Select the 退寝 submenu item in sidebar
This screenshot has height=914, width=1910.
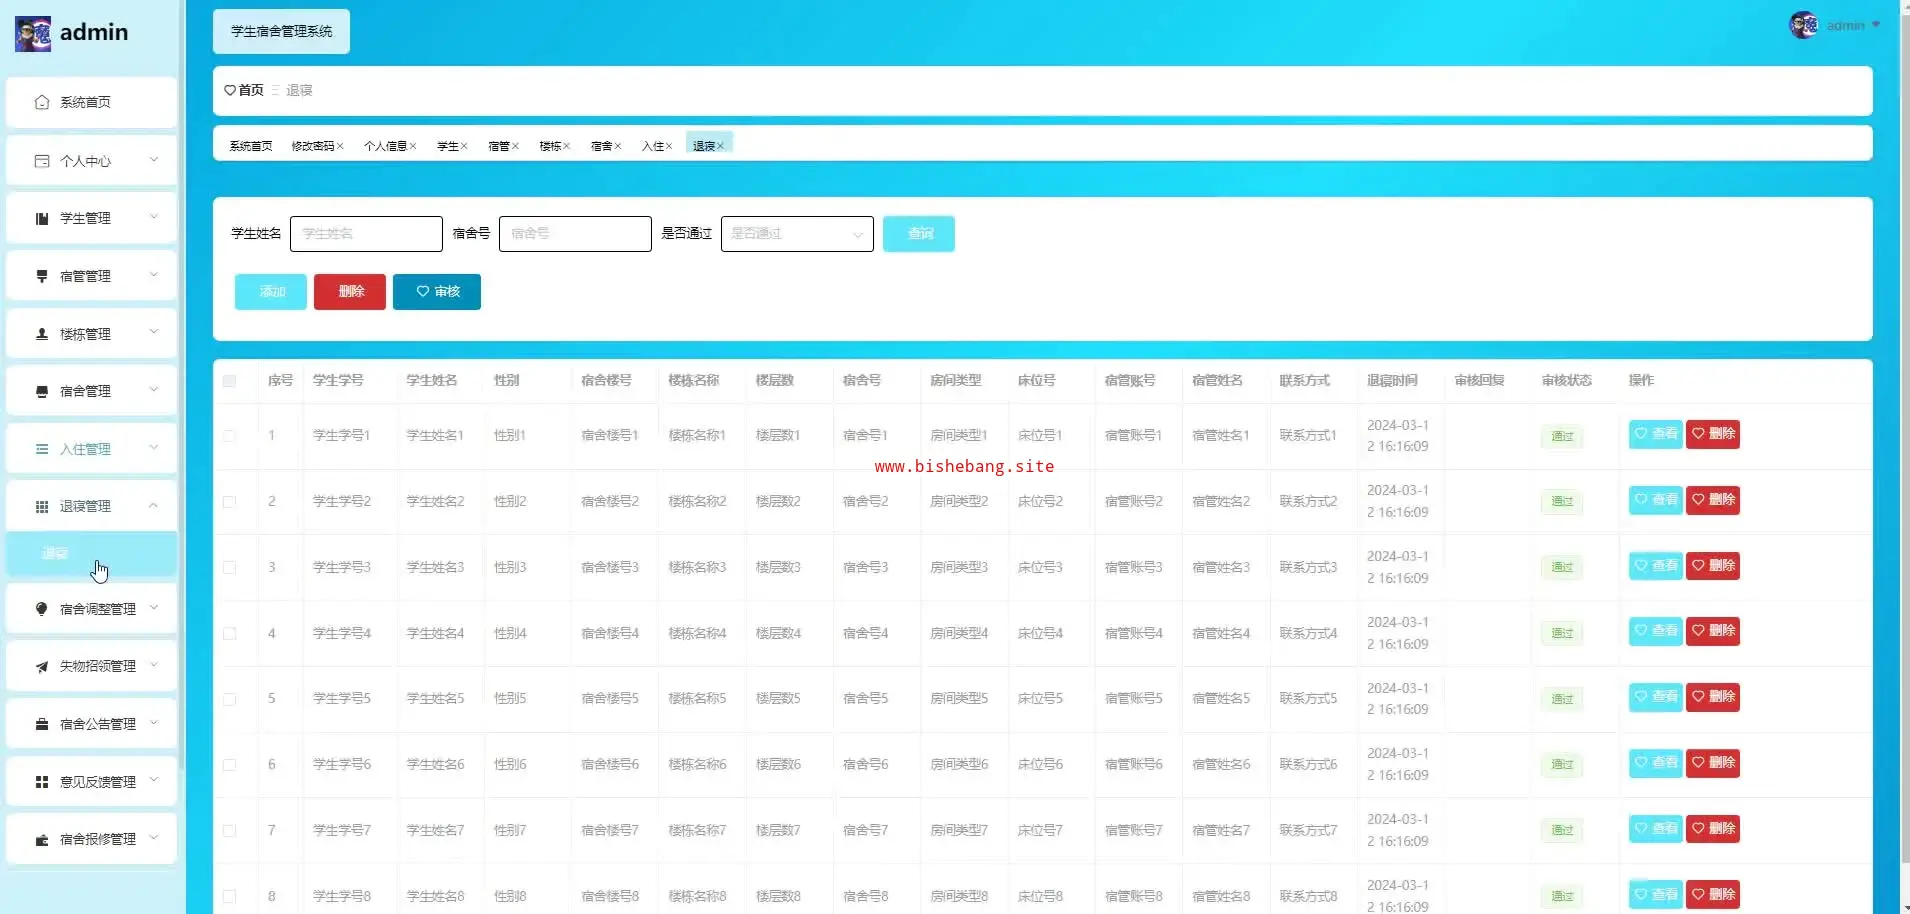[x=91, y=554]
